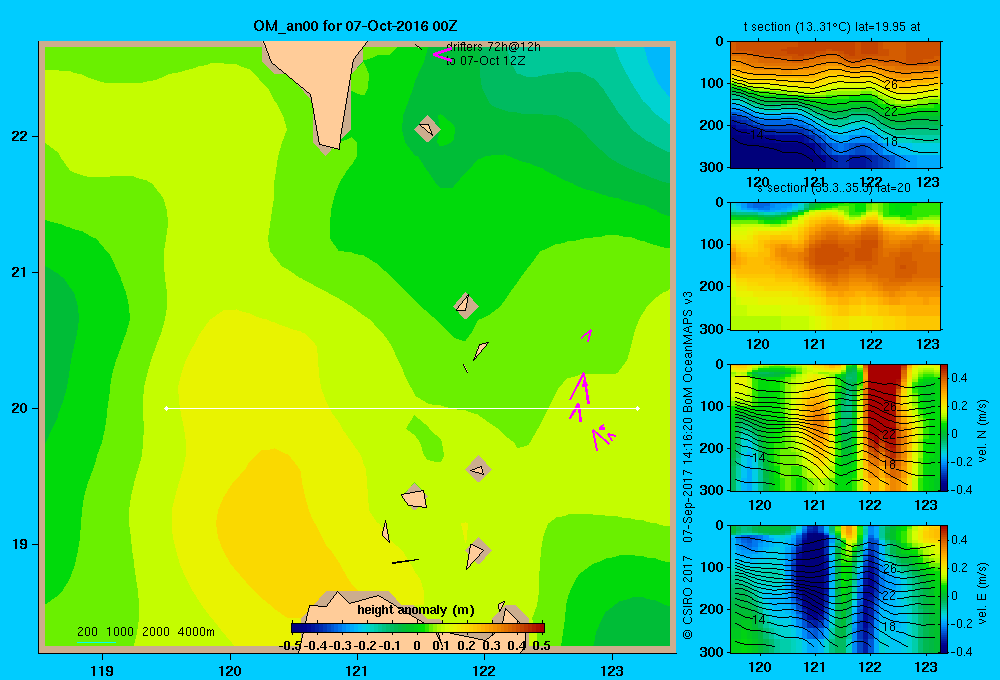Click the '14' contour label in temperature section
This screenshot has height=680, width=1000.
click(x=757, y=135)
